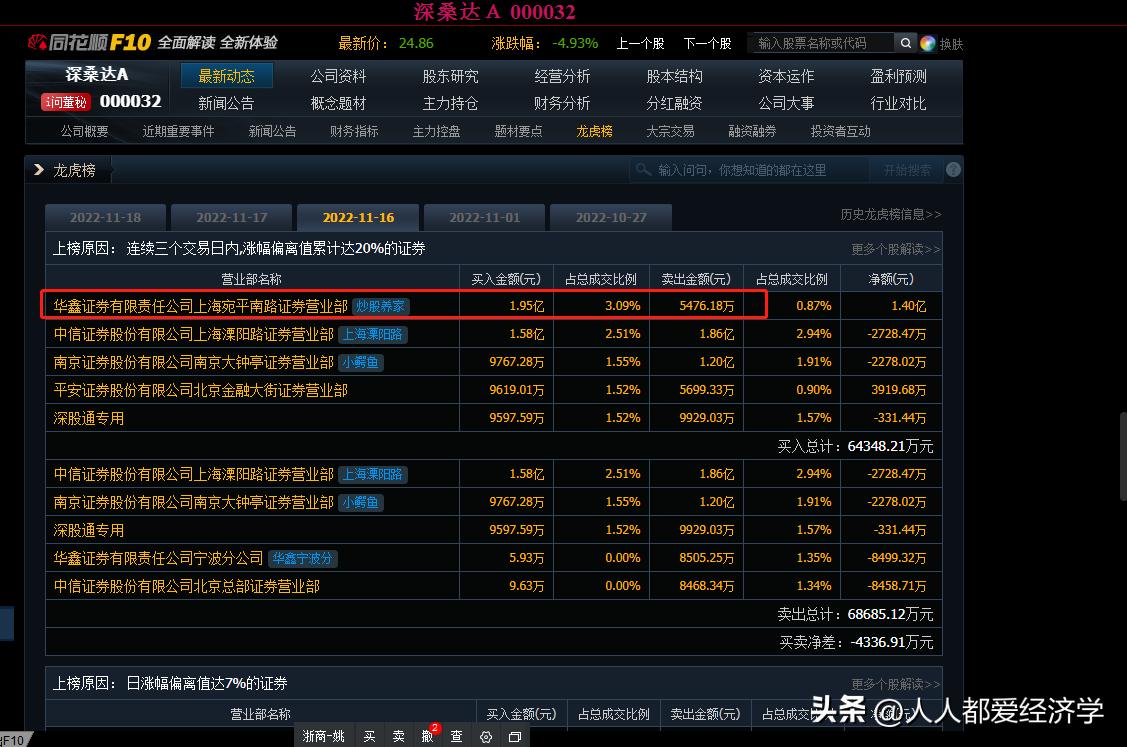
Task: Click the search magnifier icon
Action: pyautogui.click(x=906, y=43)
